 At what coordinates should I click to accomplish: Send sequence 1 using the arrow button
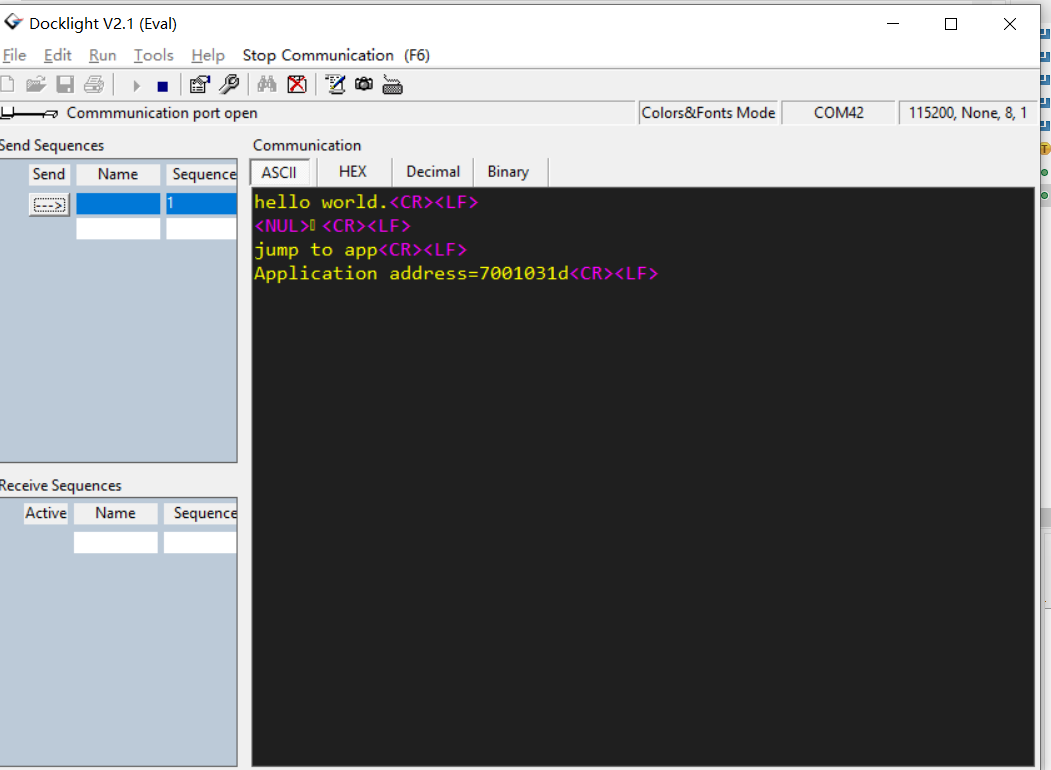(x=49, y=203)
